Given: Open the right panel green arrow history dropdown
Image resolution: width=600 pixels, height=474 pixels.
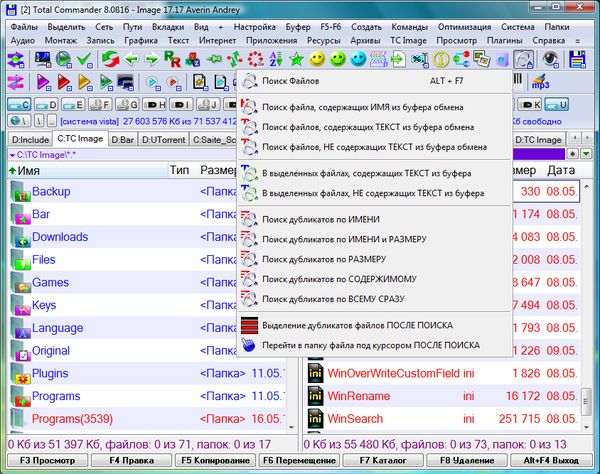Looking at the screenshot, I should [585, 154].
